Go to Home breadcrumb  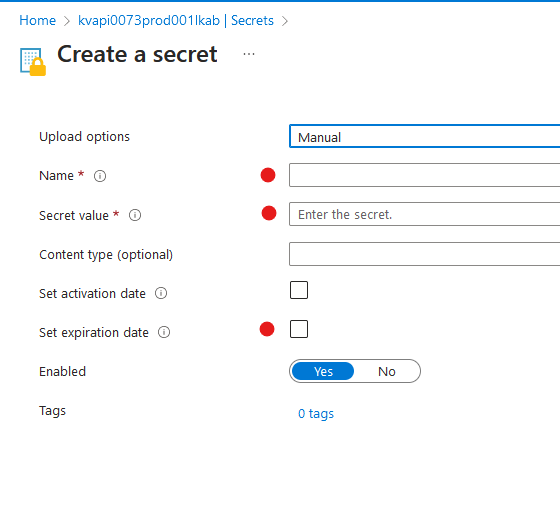point(38,20)
